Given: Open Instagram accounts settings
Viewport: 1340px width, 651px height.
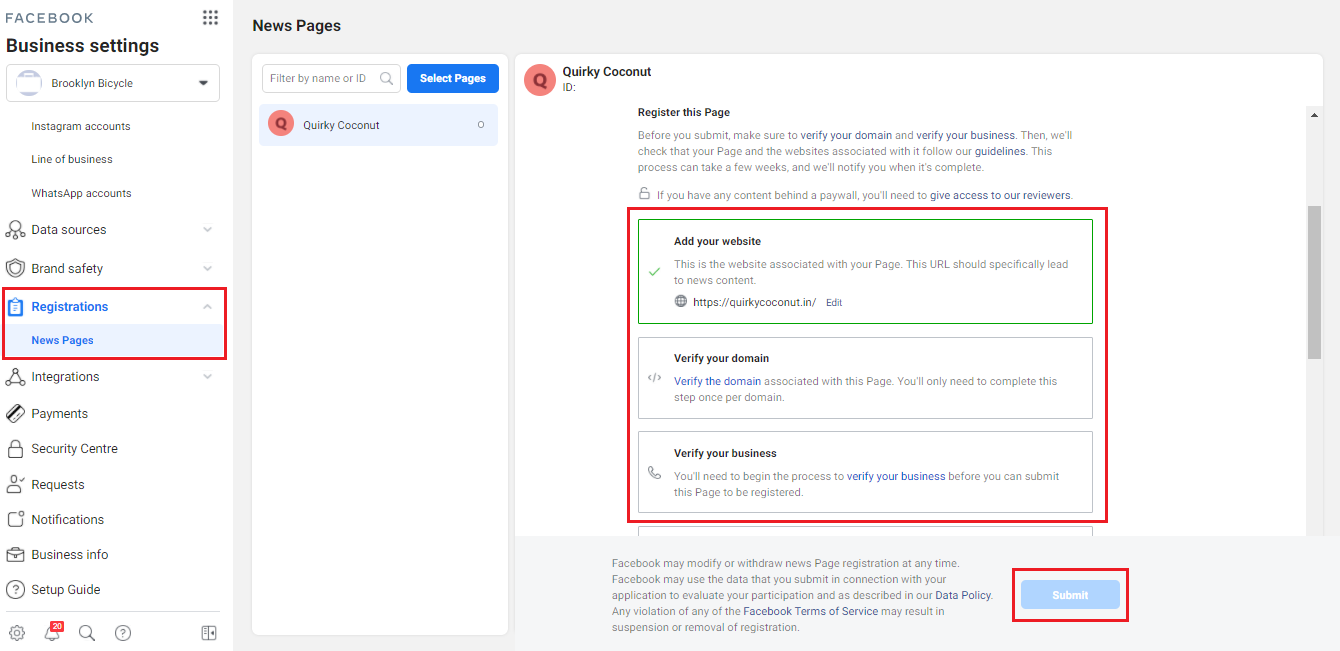Looking at the screenshot, I should click(x=81, y=126).
